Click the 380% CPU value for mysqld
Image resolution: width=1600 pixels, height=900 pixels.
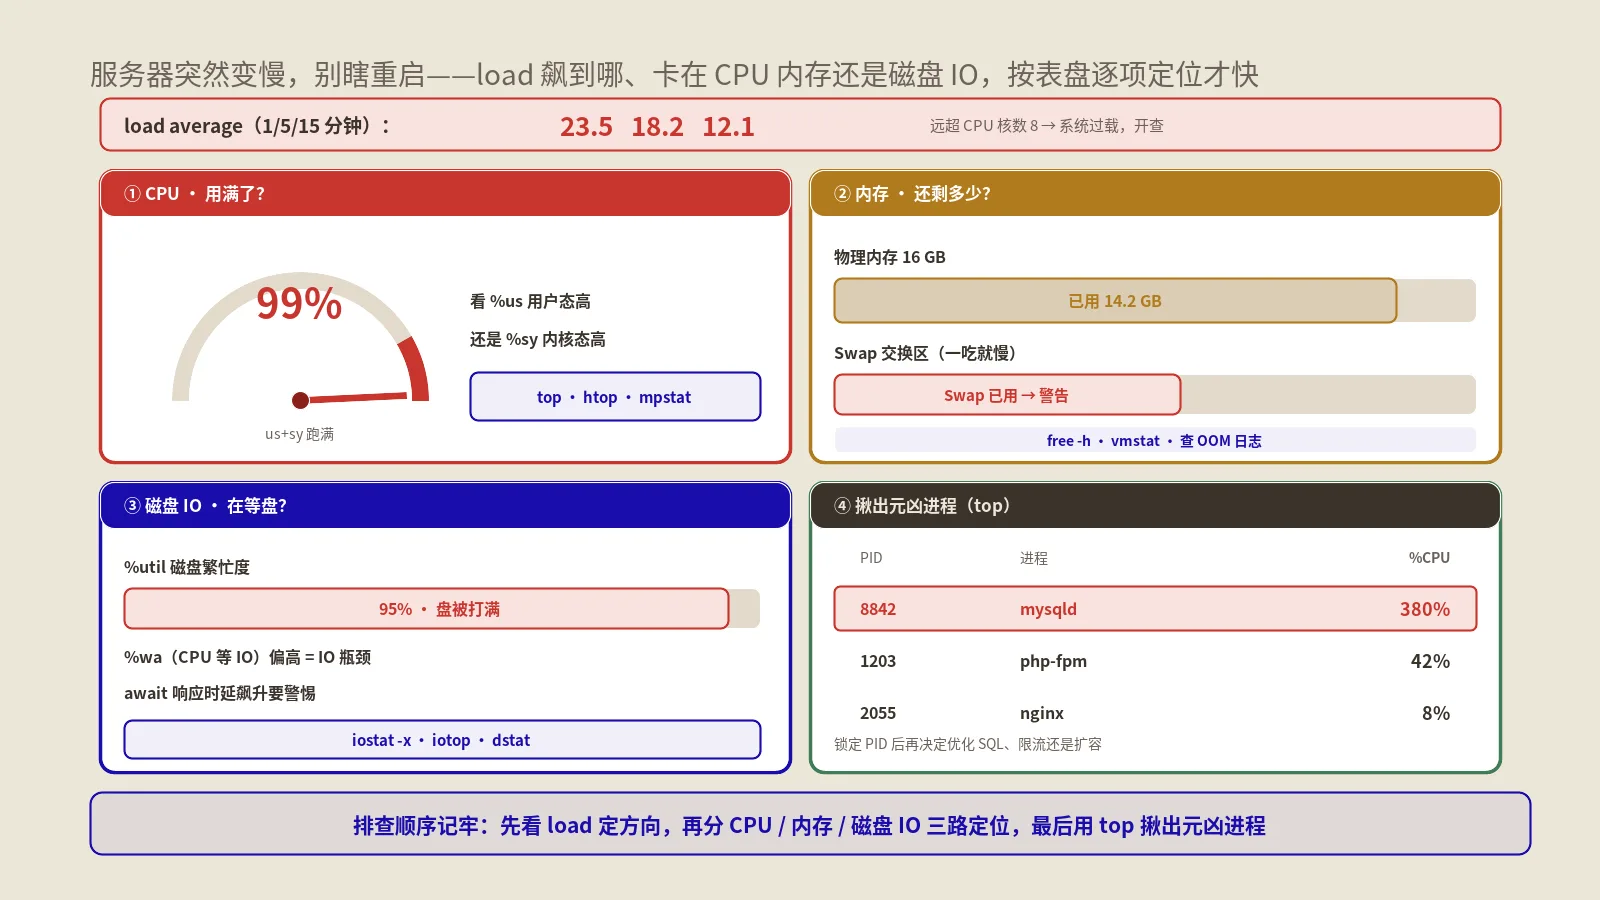(1425, 609)
